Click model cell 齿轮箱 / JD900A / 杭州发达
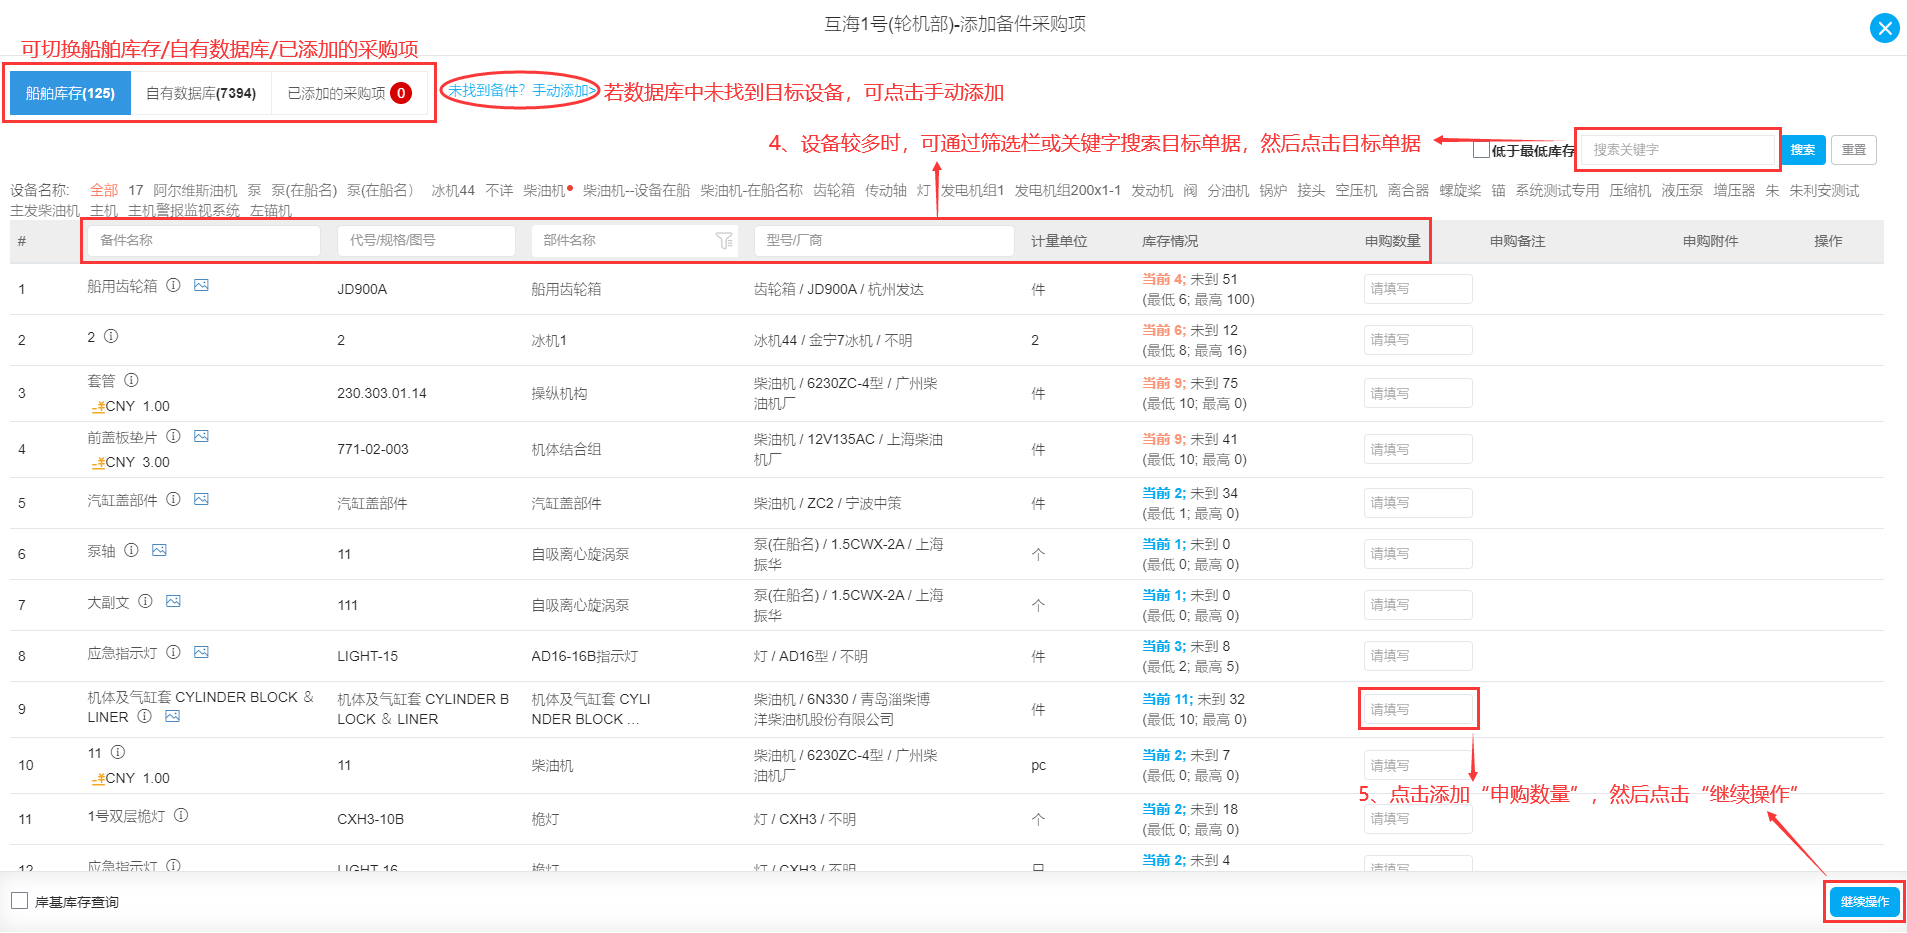This screenshot has width=1907, height=933. pyautogui.click(x=839, y=289)
